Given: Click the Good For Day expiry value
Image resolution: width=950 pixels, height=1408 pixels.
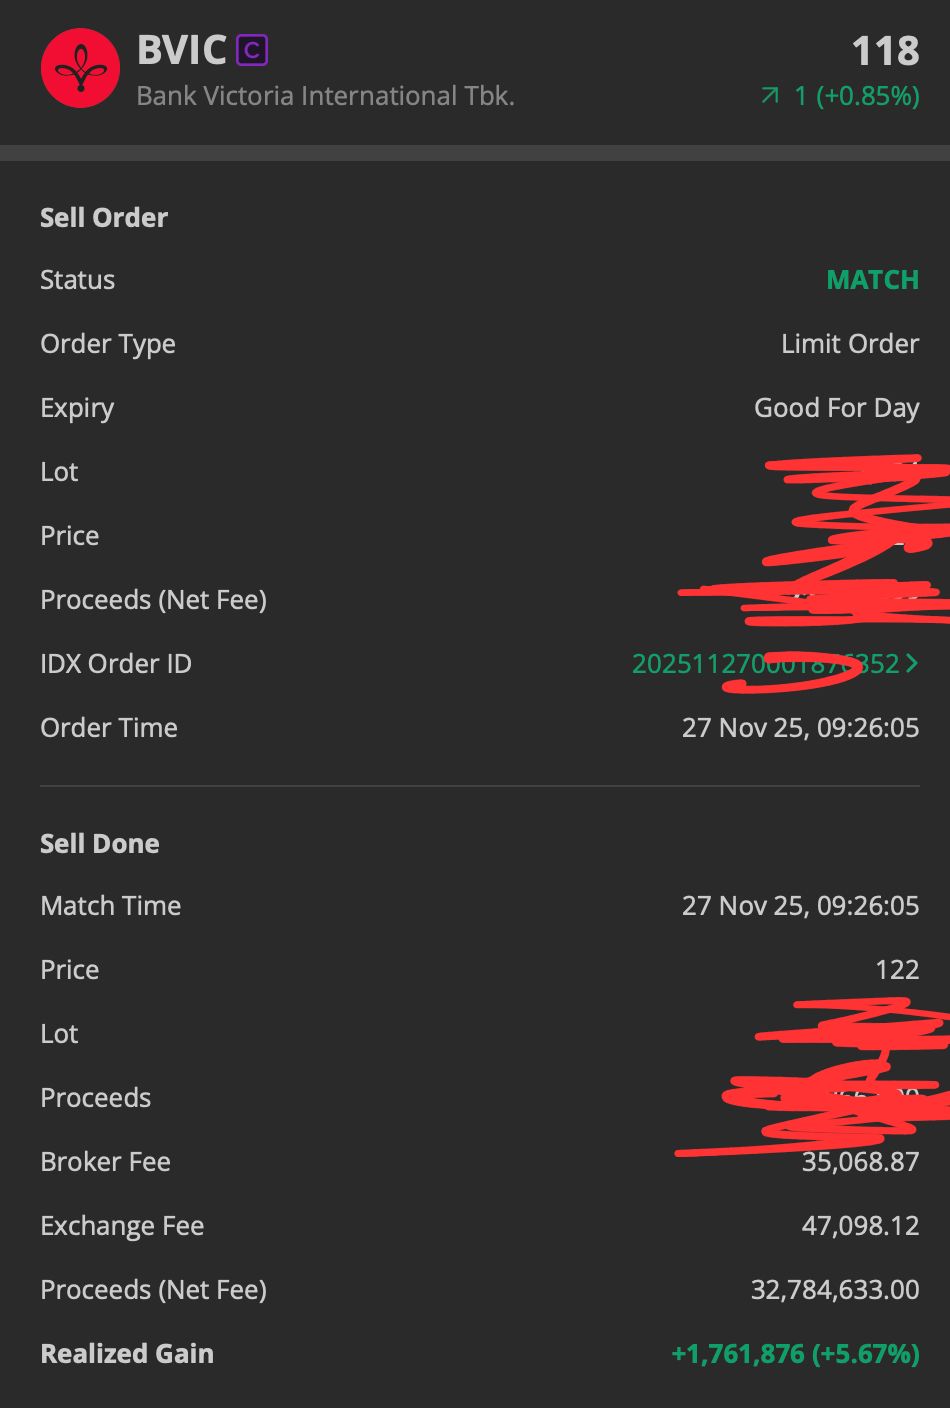Looking at the screenshot, I should point(836,408).
